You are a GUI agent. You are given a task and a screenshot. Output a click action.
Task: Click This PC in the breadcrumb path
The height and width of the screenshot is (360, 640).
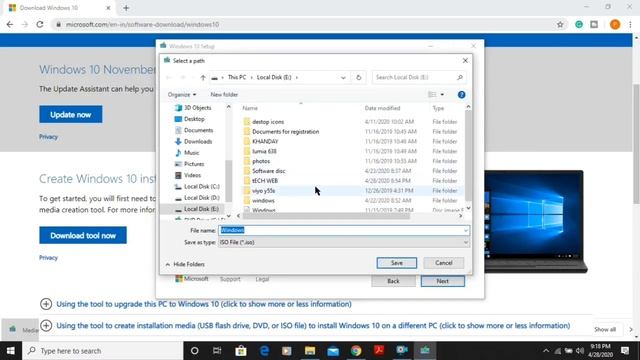click(x=237, y=78)
